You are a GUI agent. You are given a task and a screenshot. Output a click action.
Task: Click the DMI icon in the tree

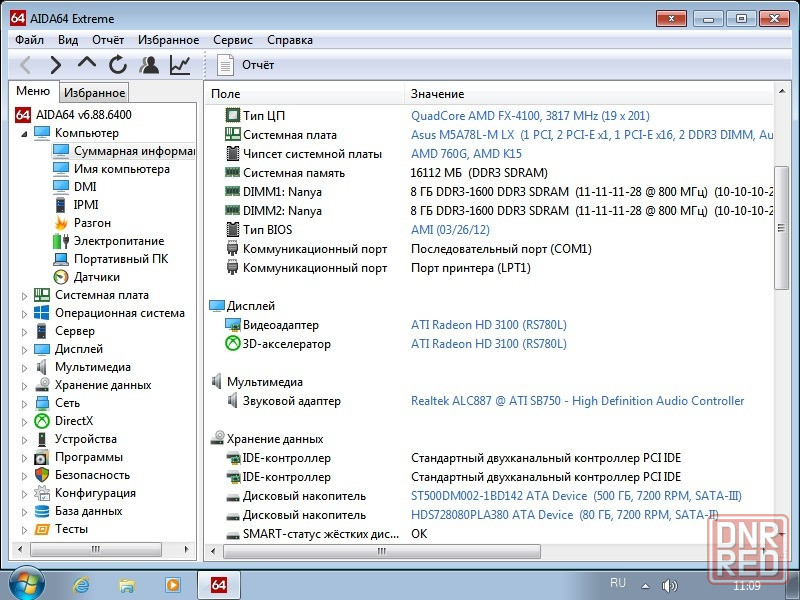(61, 187)
